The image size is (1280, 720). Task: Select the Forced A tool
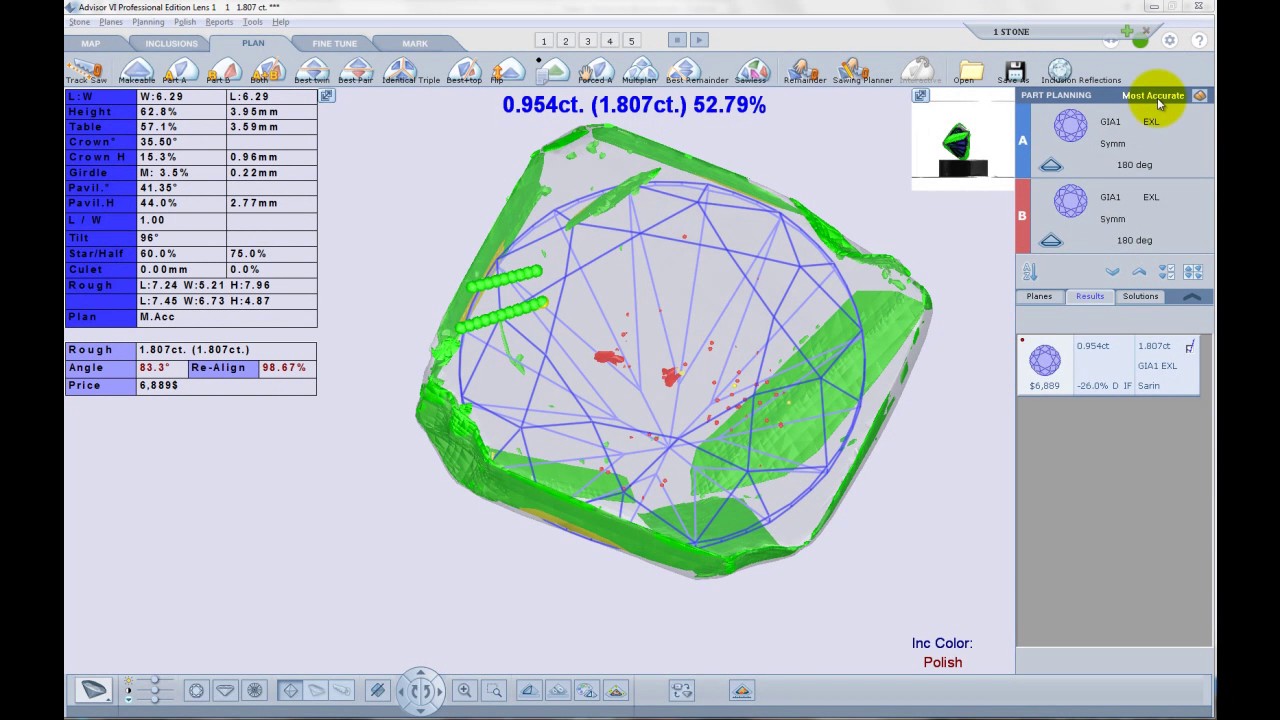(x=597, y=71)
